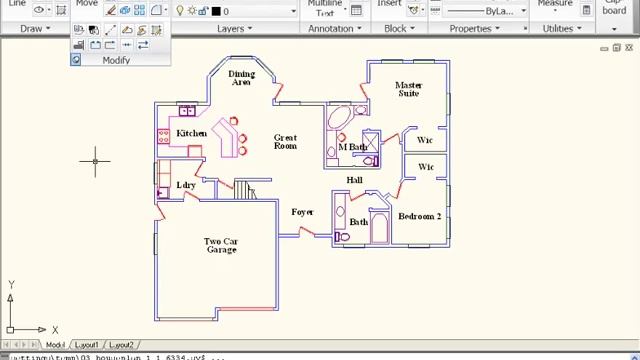Click the Change Space icon

tap(94, 30)
